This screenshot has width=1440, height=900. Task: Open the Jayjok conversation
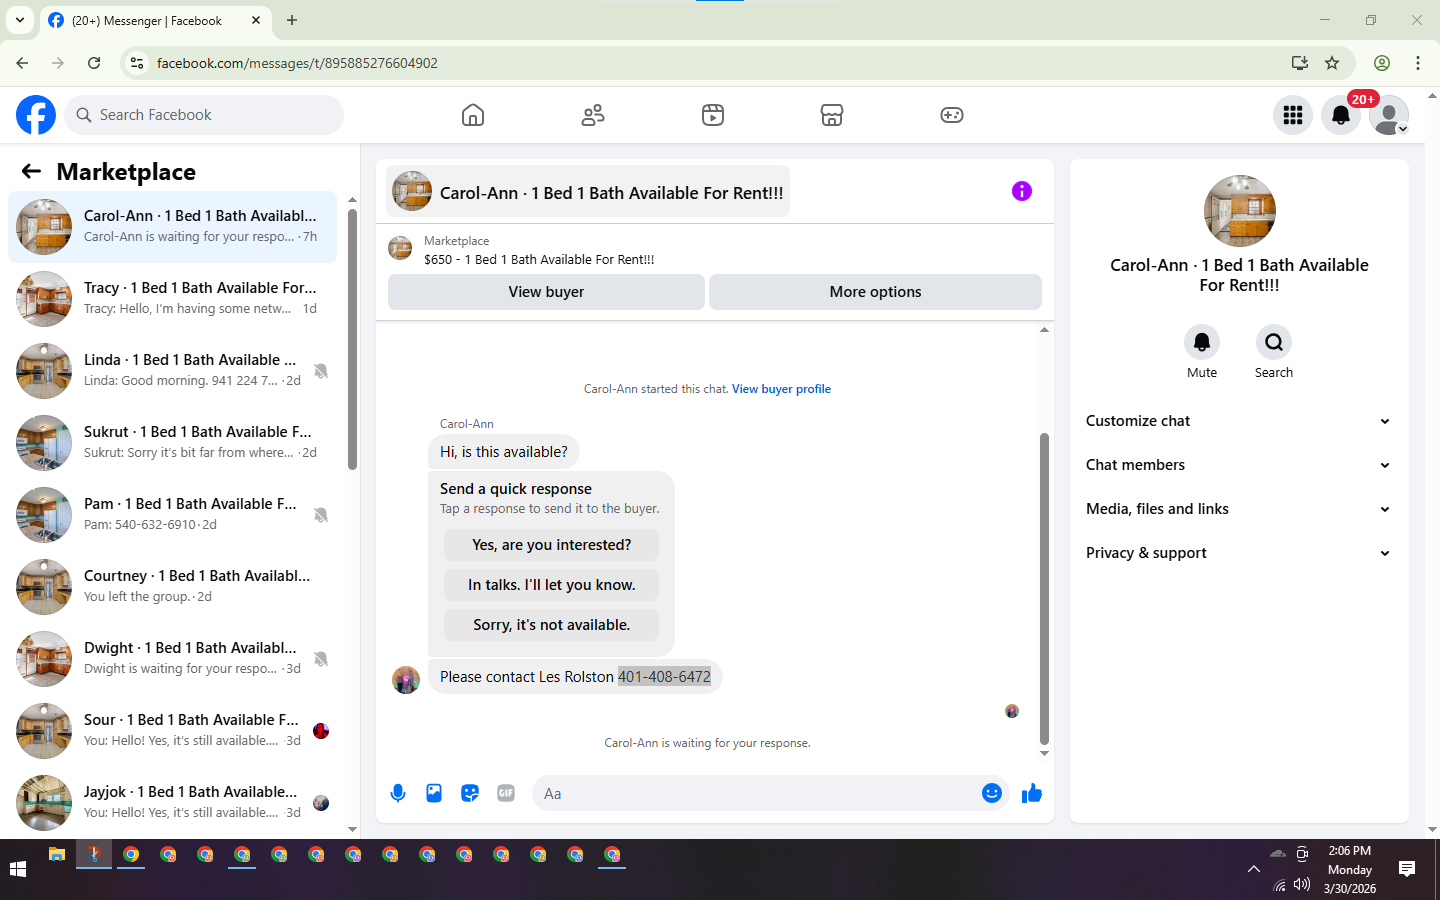pyautogui.click(x=172, y=803)
